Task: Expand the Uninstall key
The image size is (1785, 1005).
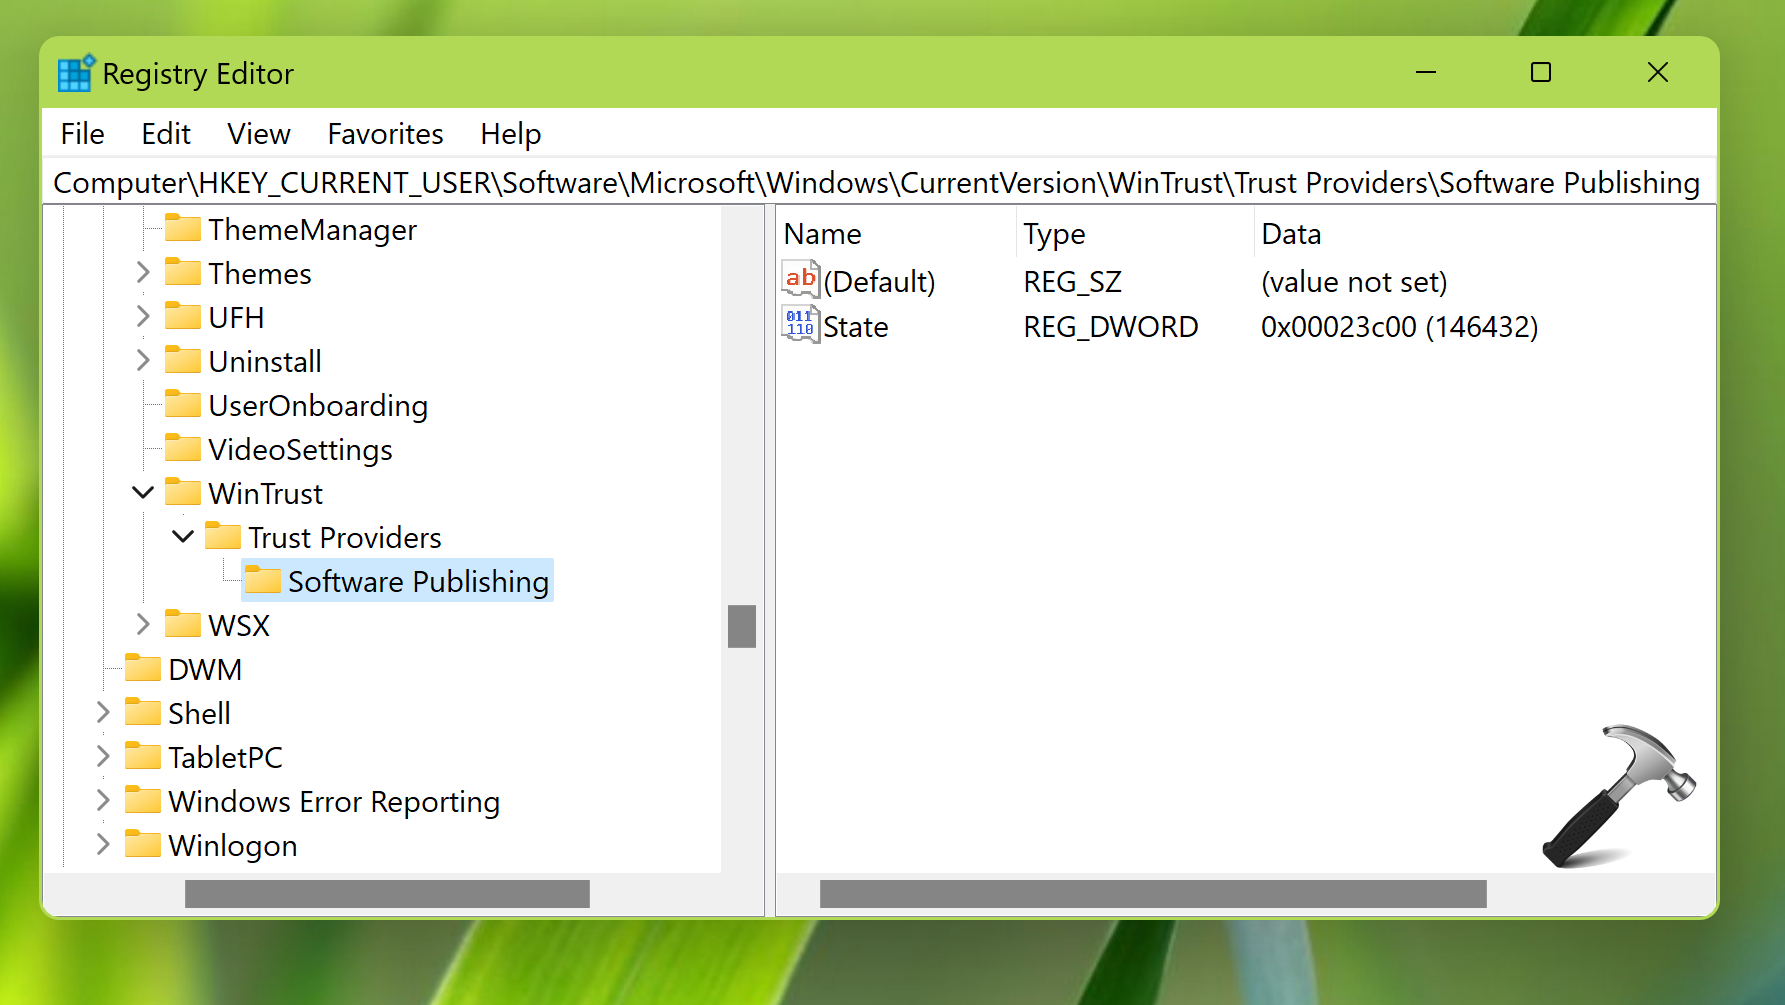Action: click(x=143, y=361)
